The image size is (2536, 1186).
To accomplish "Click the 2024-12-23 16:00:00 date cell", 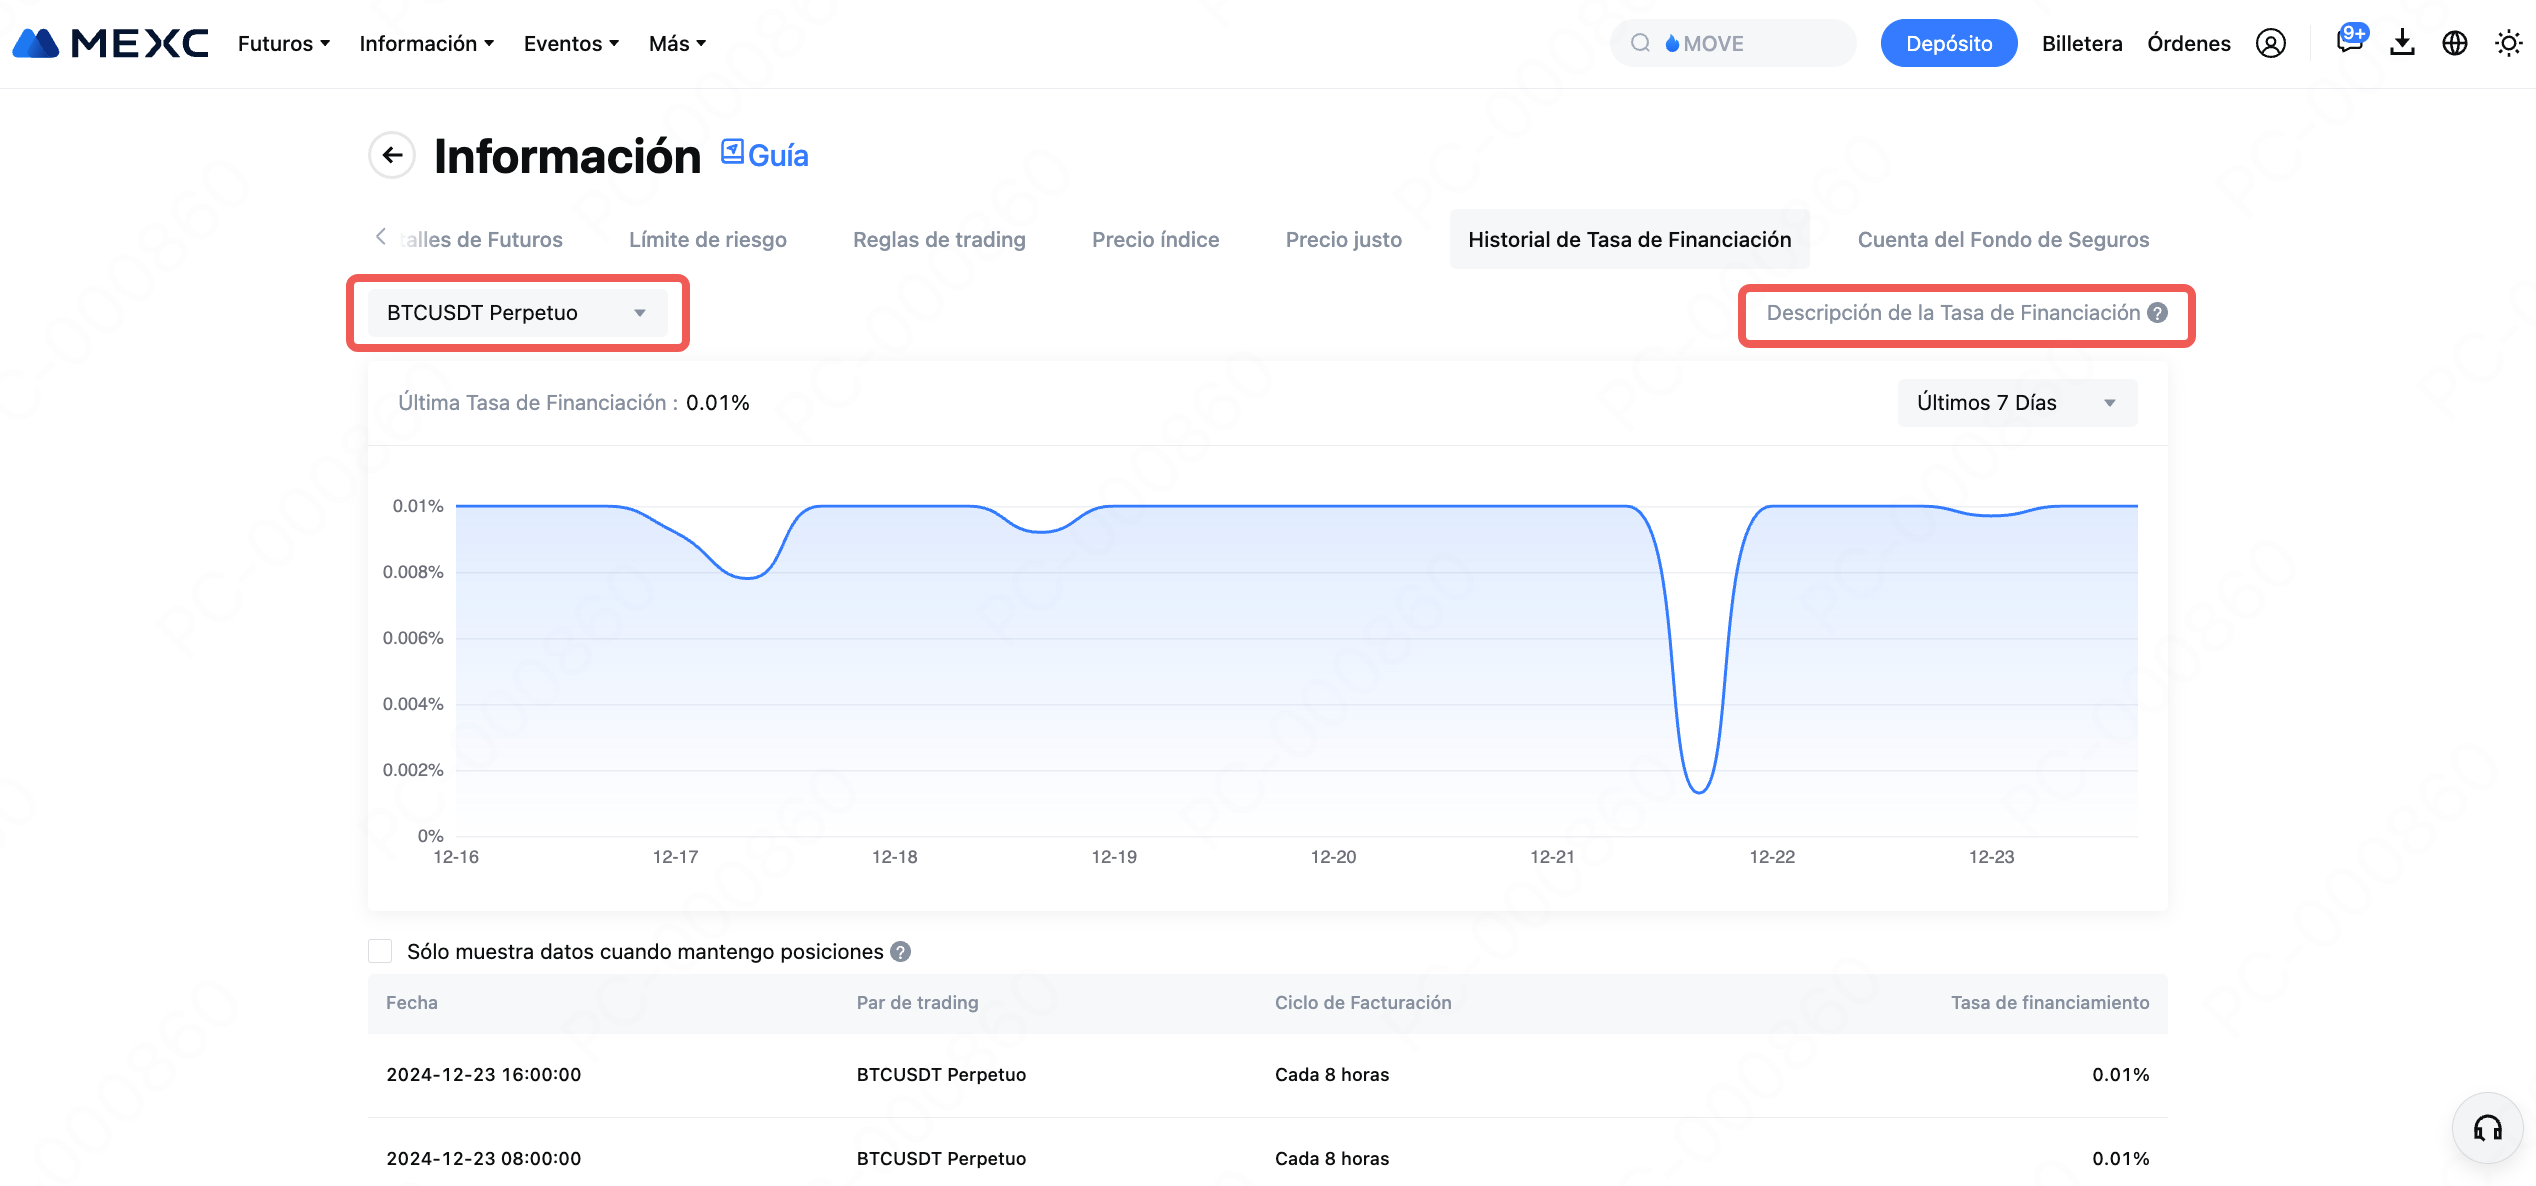I will click(x=484, y=1075).
